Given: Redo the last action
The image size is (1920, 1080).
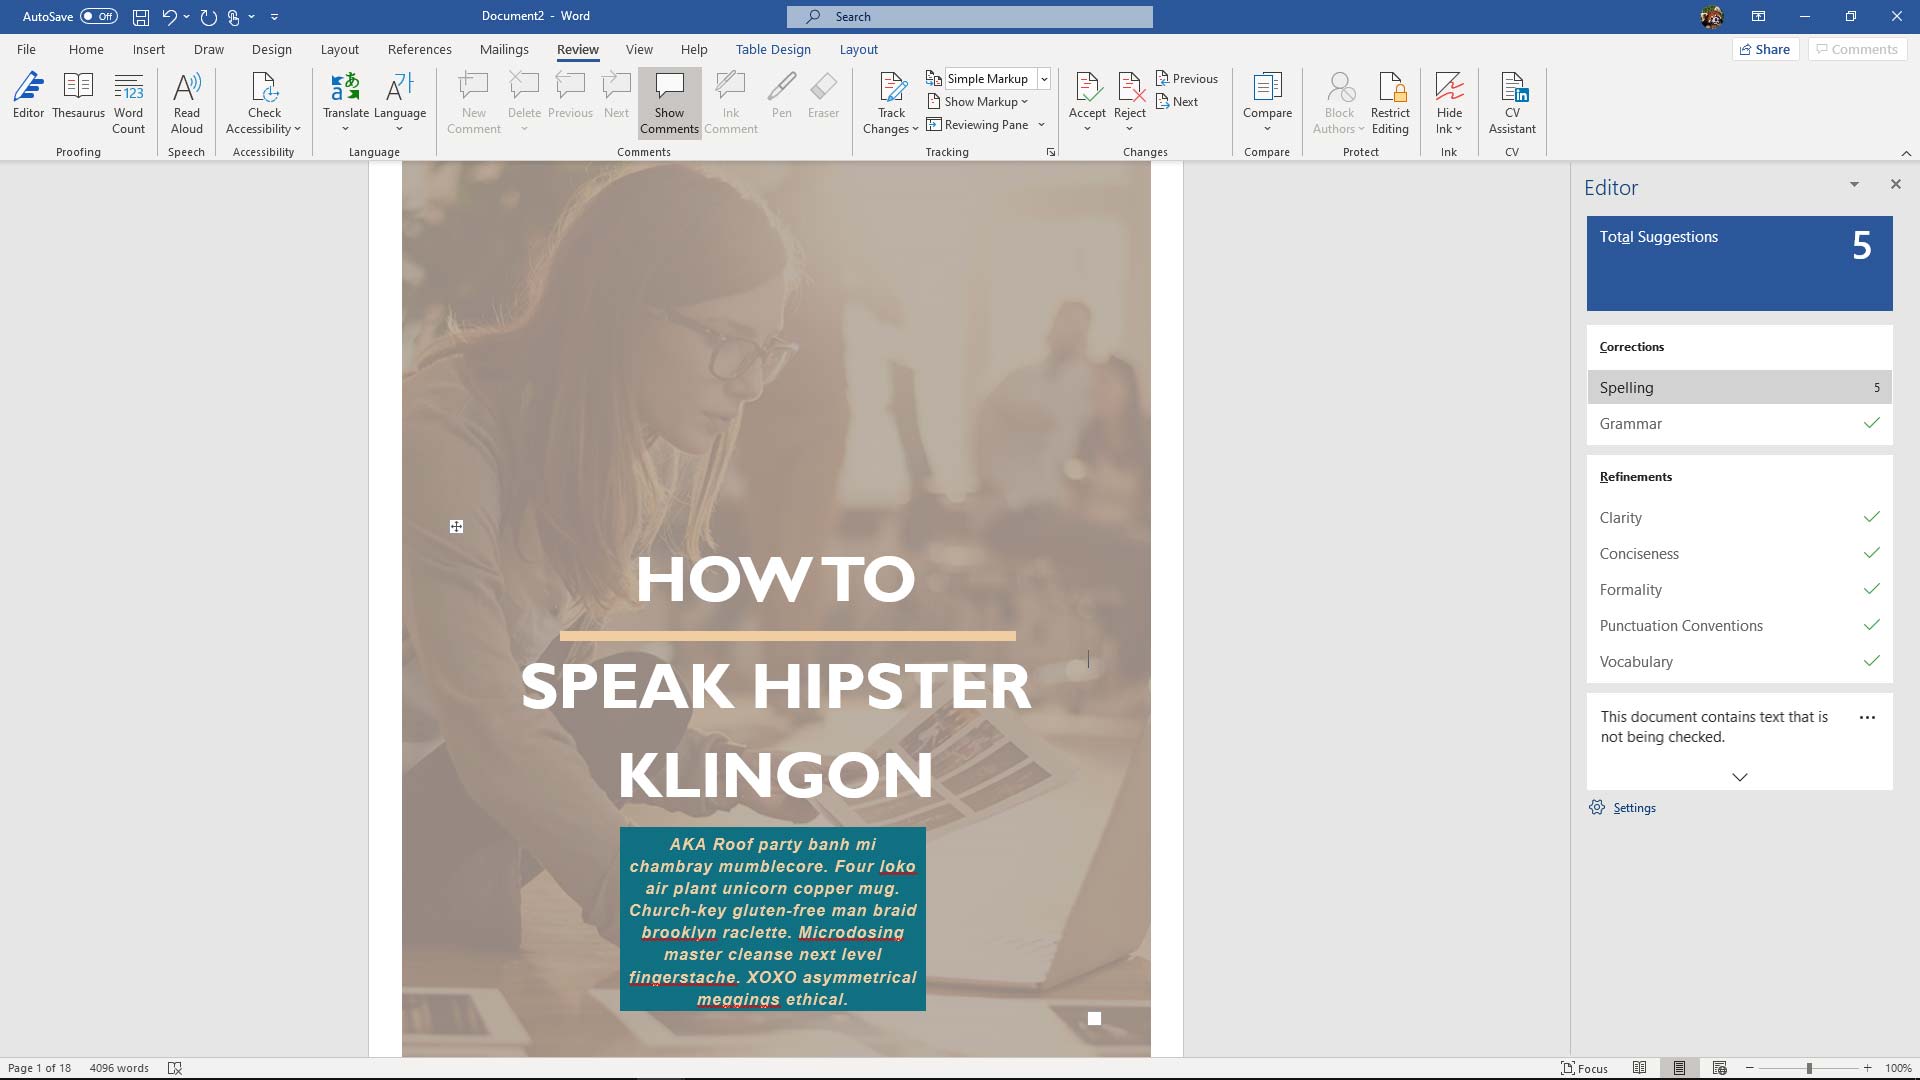Looking at the screenshot, I should (208, 17).
